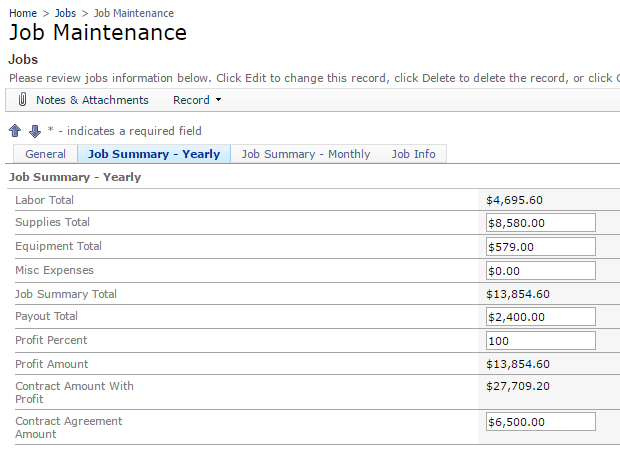Click the Equipment Total input field
This screenshot has height=456, width=620.
540,247
